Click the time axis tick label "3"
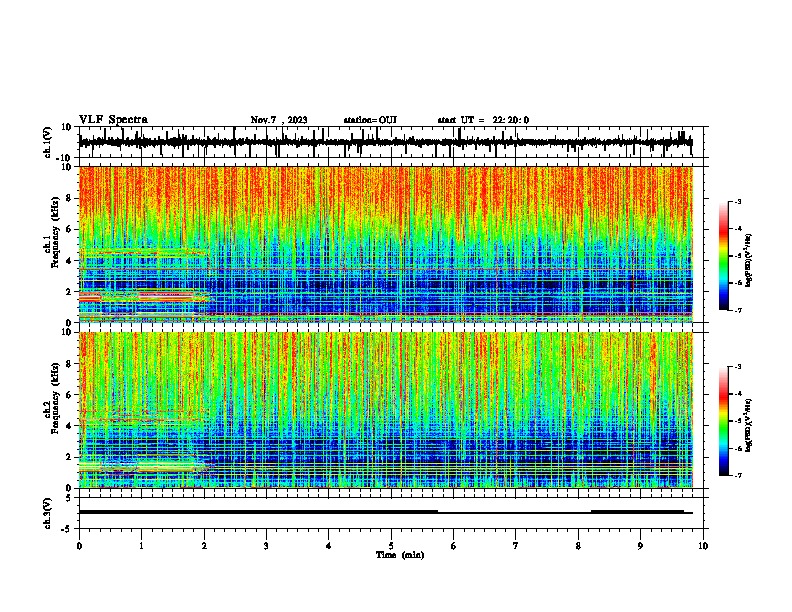The height and width of the screenshot is (612, 792). [266, 546]
